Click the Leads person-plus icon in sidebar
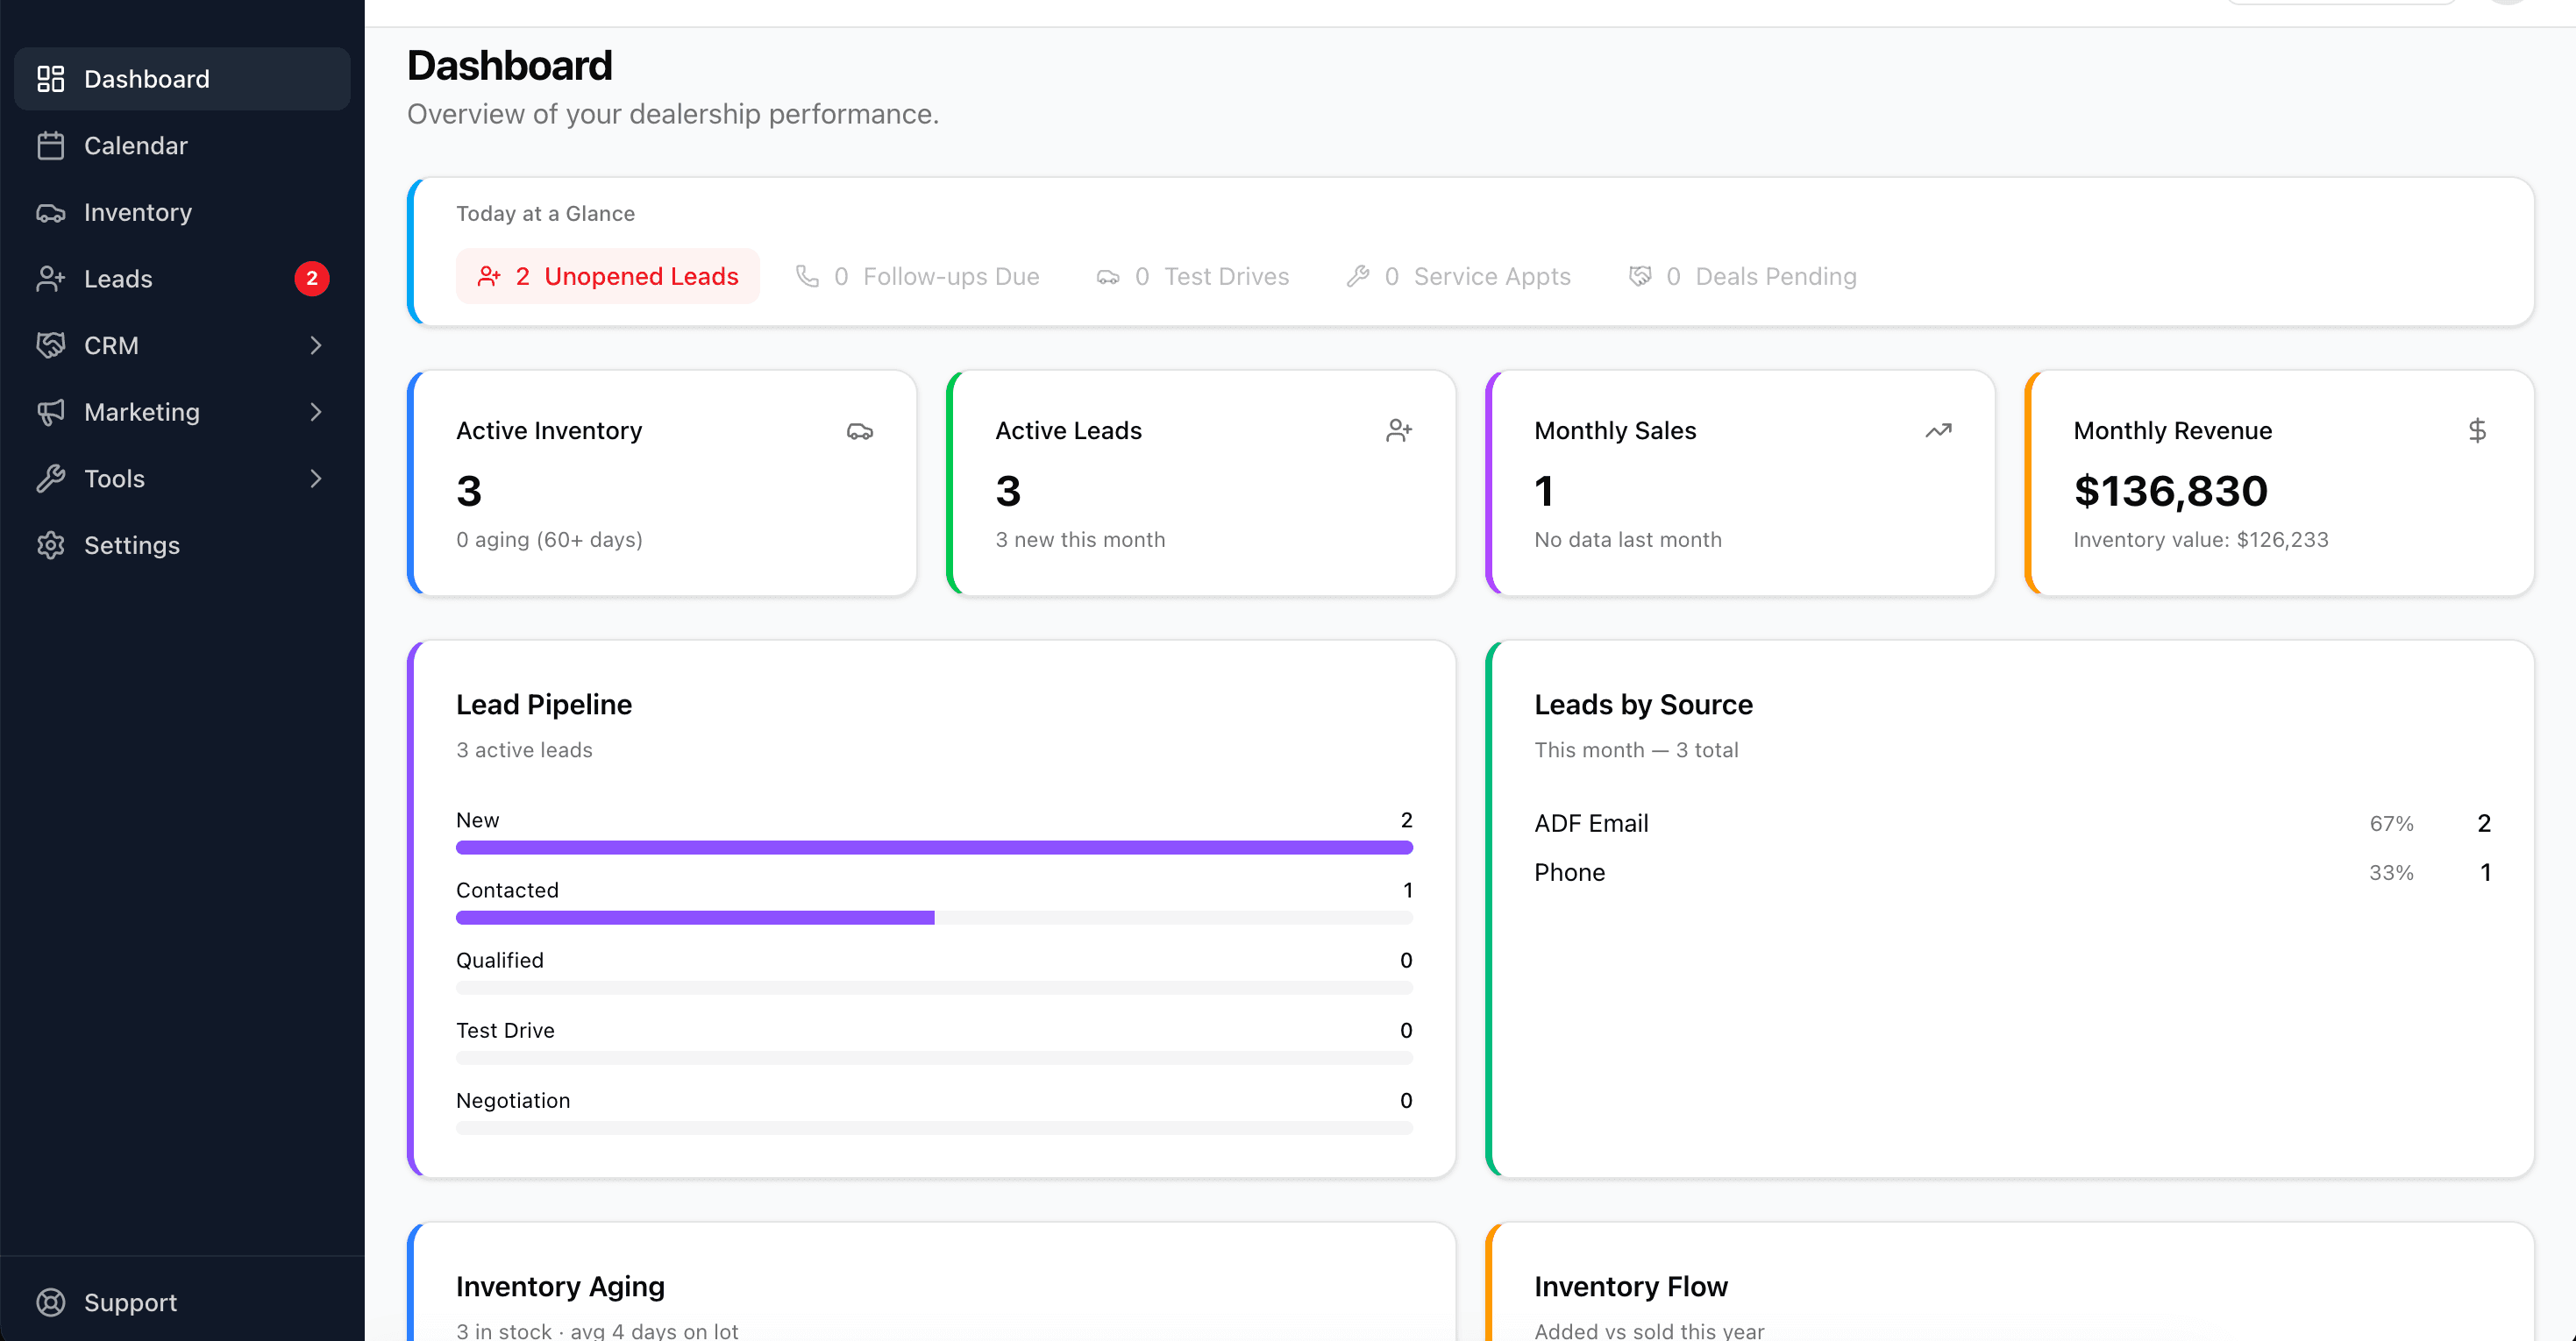 tap(51, 279)
